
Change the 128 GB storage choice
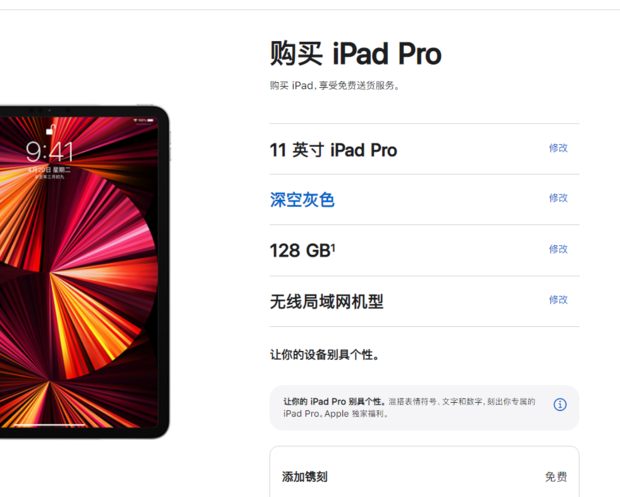coord(558,249)
